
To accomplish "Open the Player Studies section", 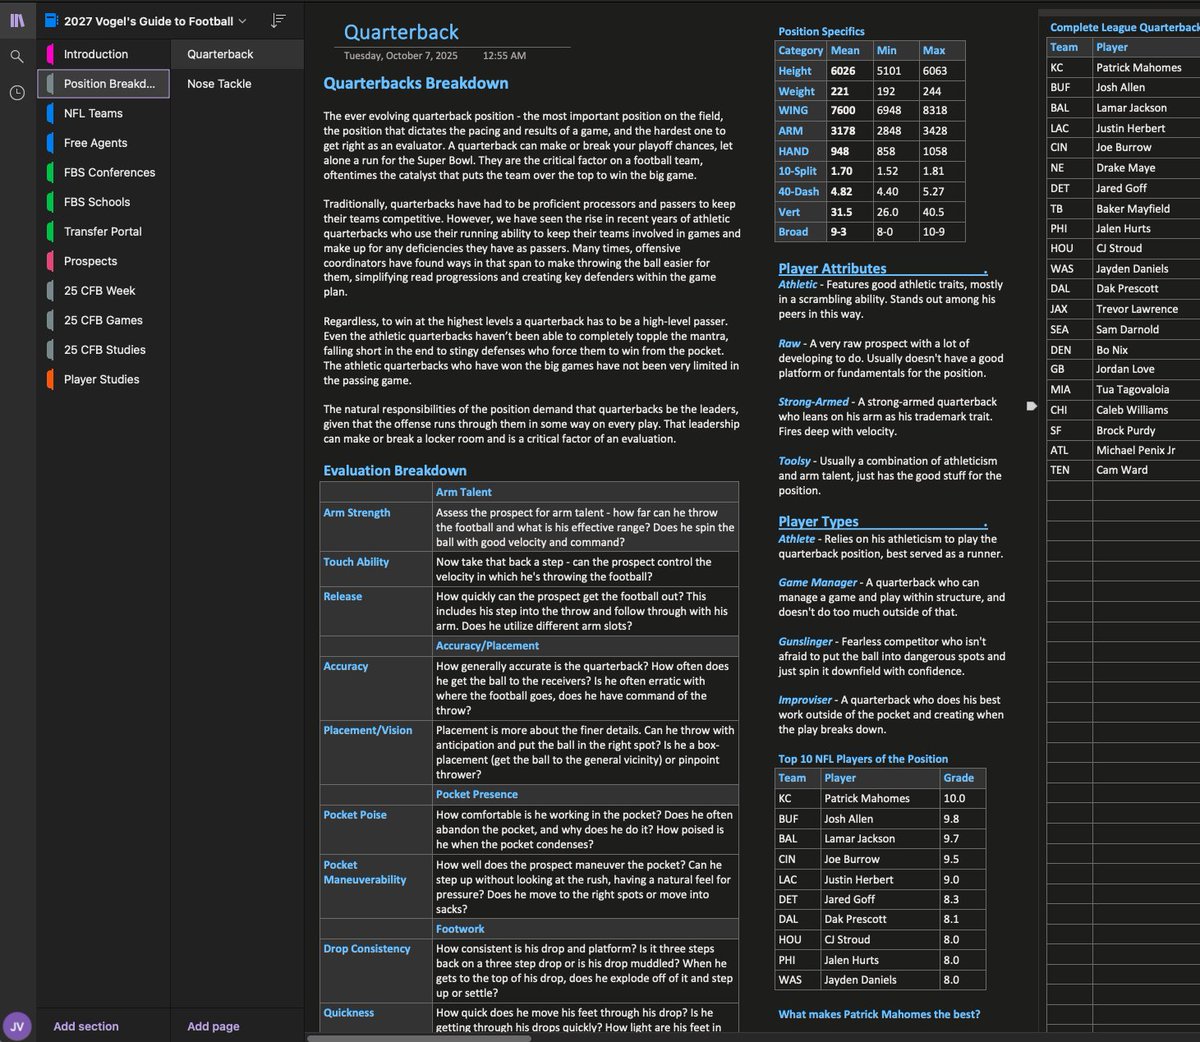I will pyautogui.click(x=104, y=379).
